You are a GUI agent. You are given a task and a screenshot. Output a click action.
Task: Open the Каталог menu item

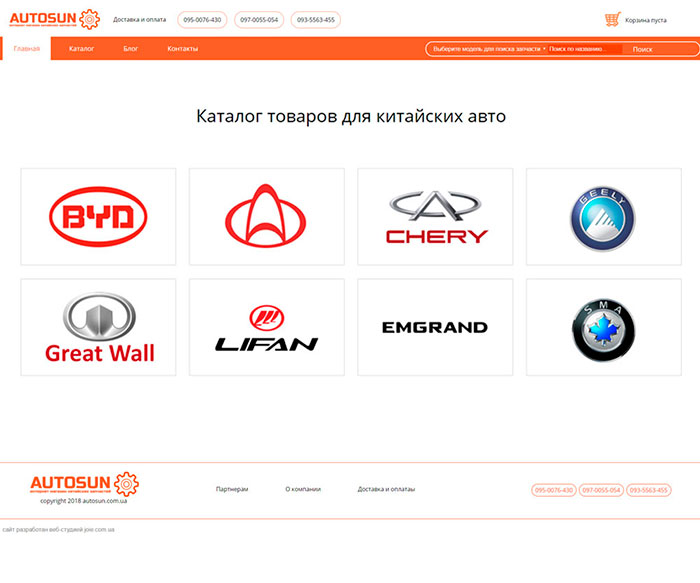tap(81, 49)
